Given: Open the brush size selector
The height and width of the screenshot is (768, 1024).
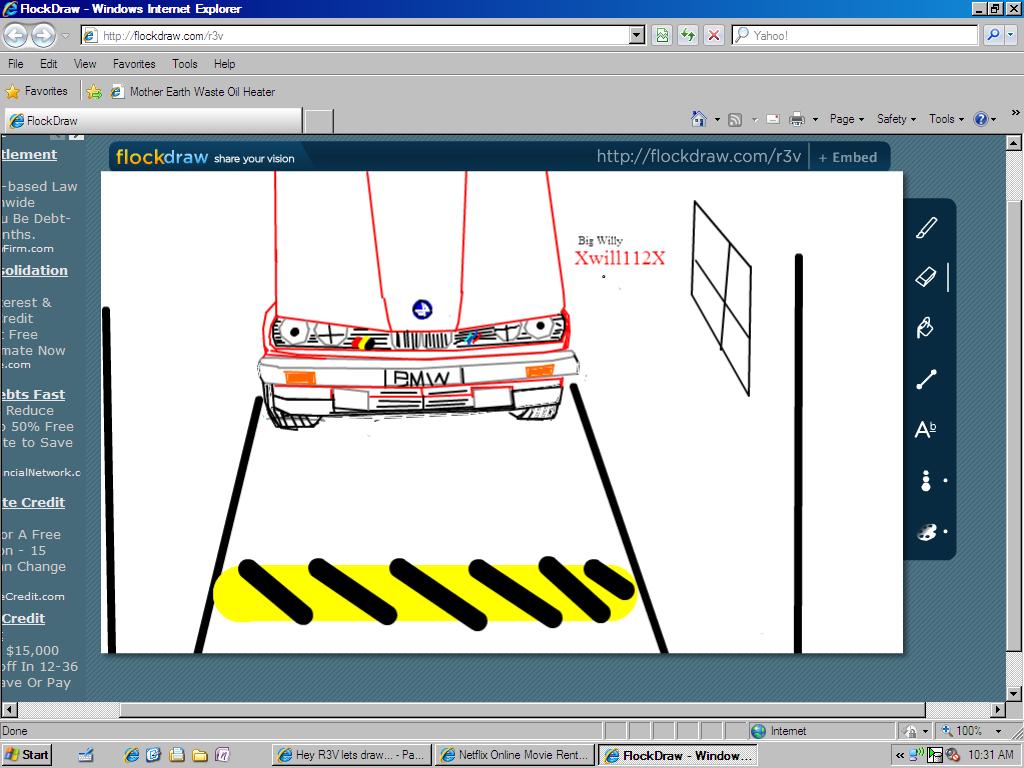Looking at the screenshot, I should [x=926, y=481].
